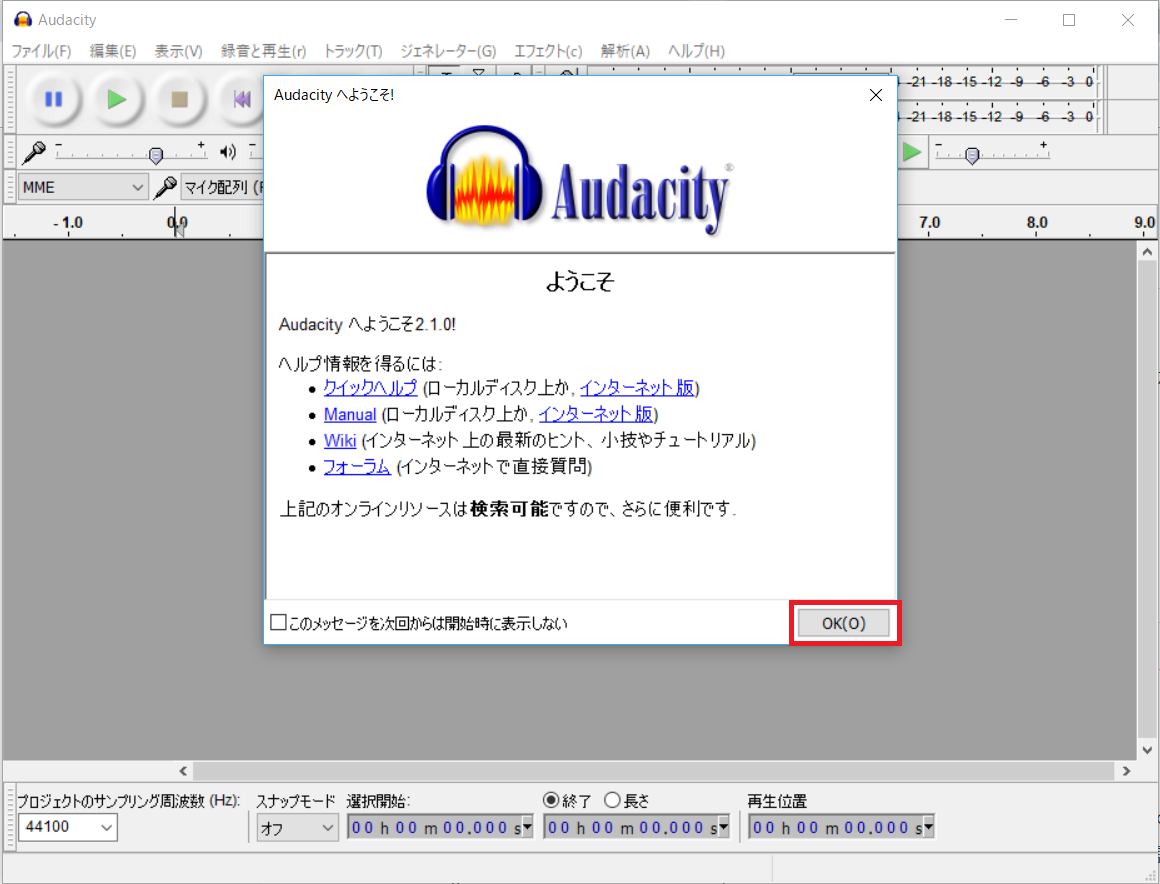Open the ヘルプ(H) menu
1160x884 pixels.
696,51
